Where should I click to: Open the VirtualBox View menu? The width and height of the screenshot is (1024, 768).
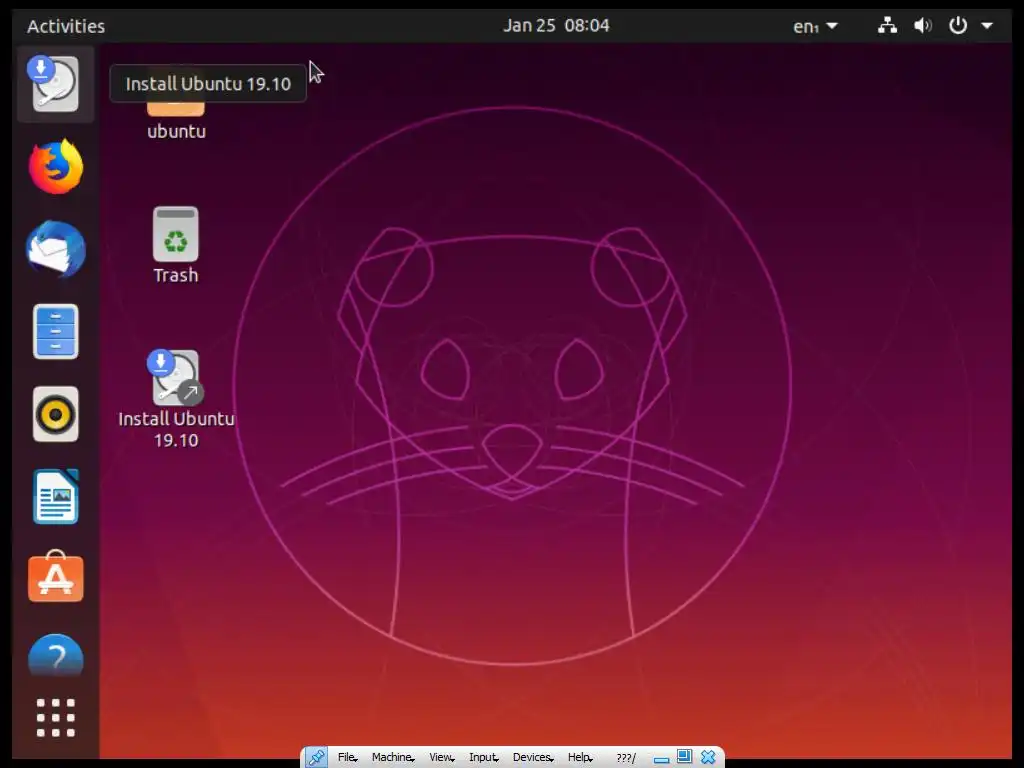tap(441, 757)
